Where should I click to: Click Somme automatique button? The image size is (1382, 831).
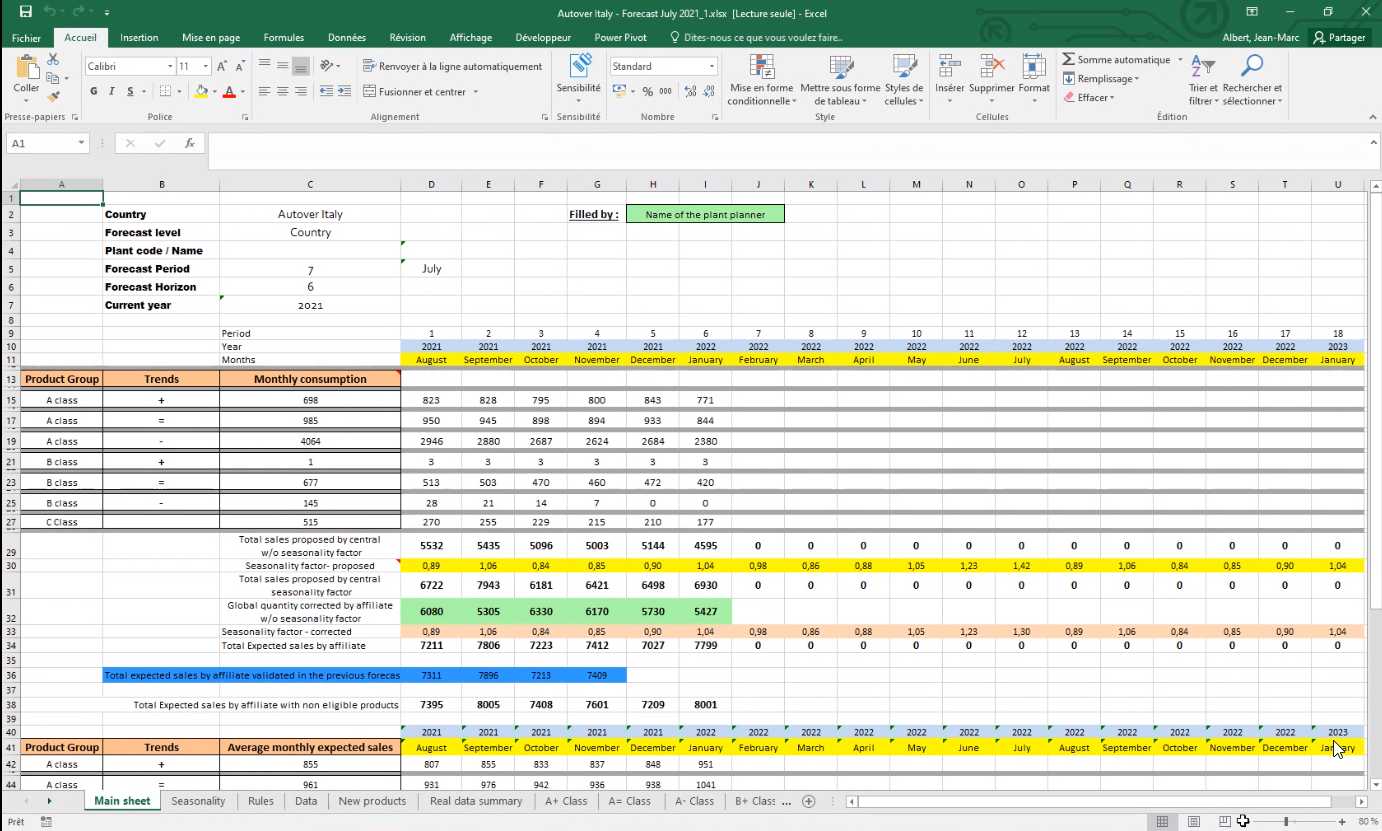(1114, 60)
